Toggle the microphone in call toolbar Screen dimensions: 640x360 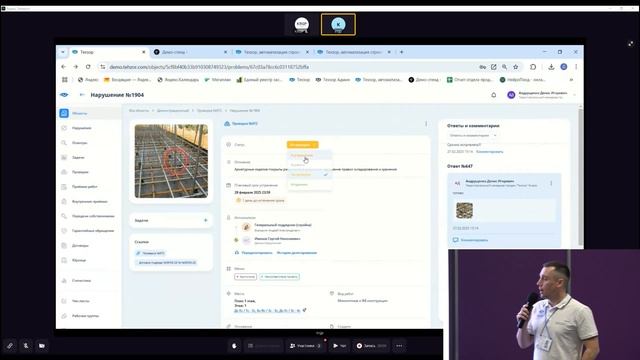(26, 346)
